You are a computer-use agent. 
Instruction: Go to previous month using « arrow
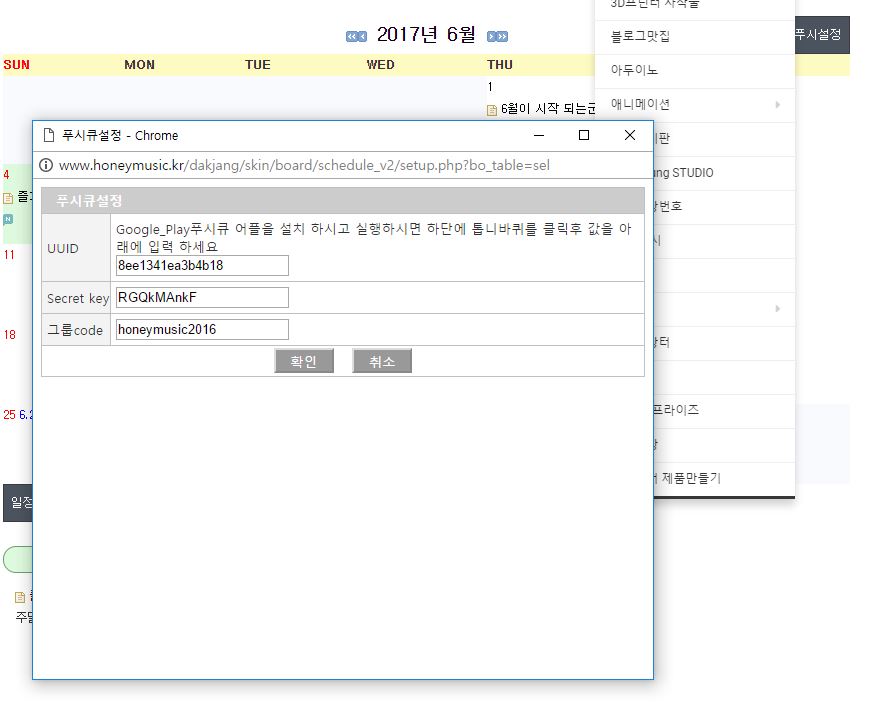point(362,34)
